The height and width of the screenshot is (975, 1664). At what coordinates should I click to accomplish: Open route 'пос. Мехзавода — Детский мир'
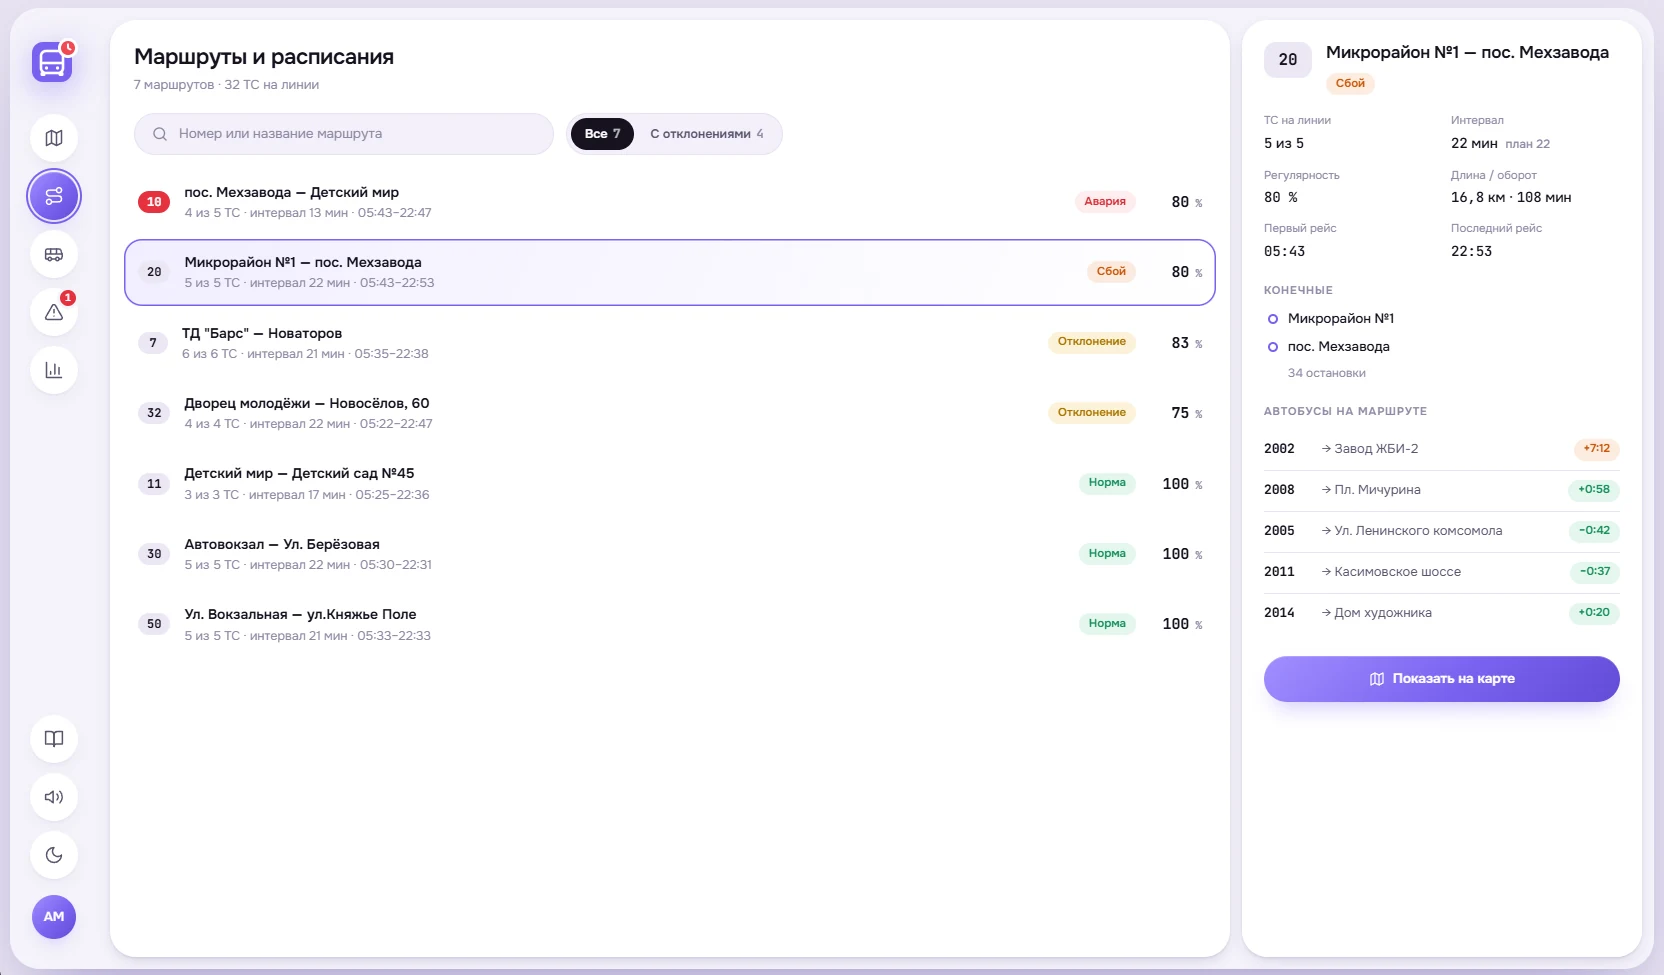coord(670,202)
